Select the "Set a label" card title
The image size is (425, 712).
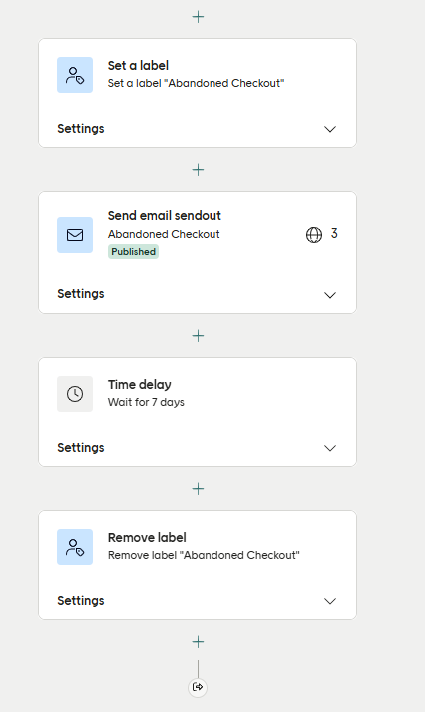tap(138, 65)
